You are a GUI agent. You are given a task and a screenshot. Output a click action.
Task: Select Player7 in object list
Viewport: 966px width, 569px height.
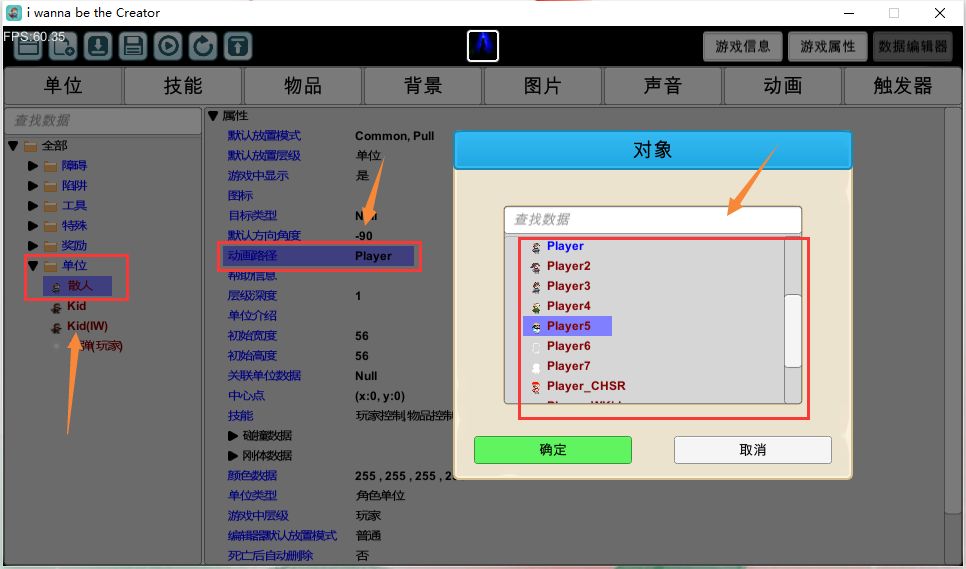coord(569,366)
